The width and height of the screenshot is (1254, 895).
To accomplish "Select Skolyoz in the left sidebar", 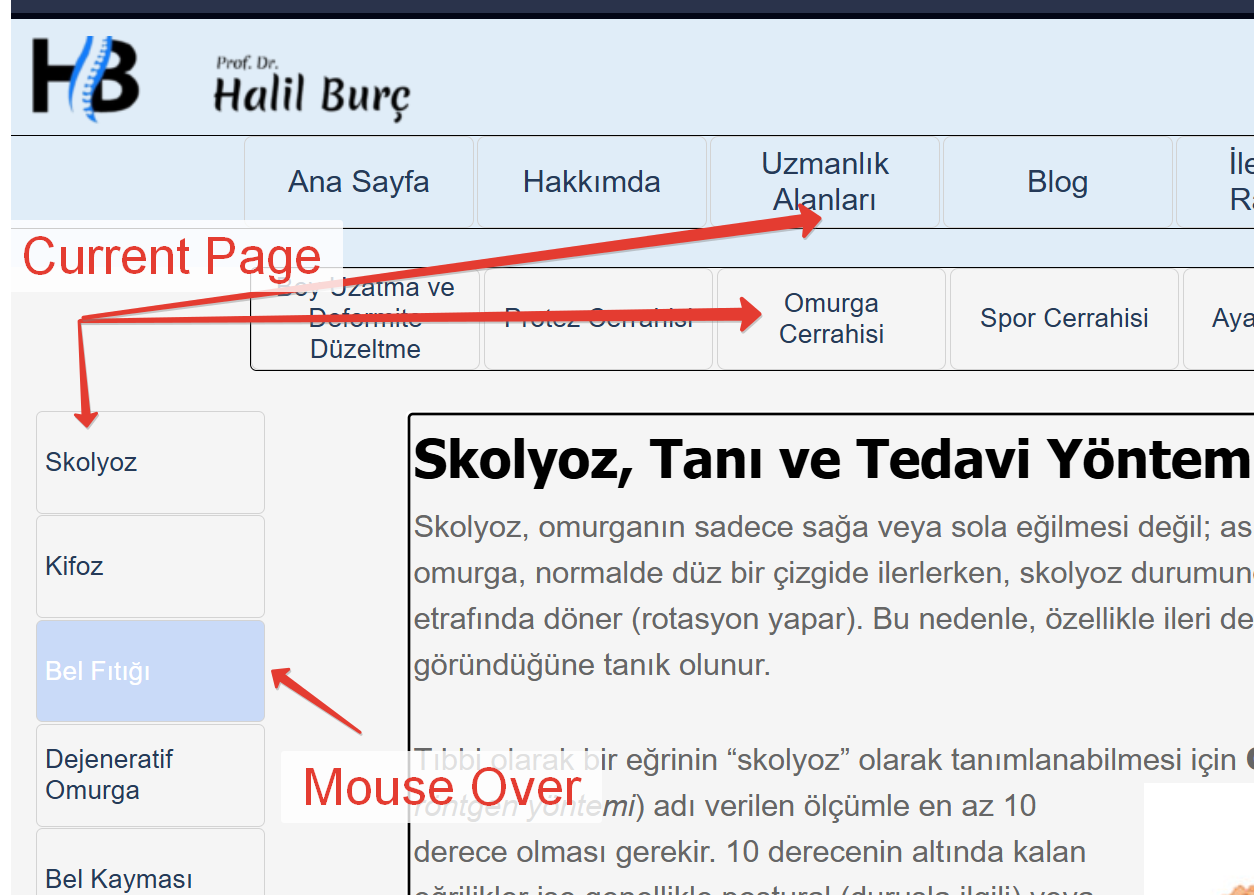I will tap(150, 462).
